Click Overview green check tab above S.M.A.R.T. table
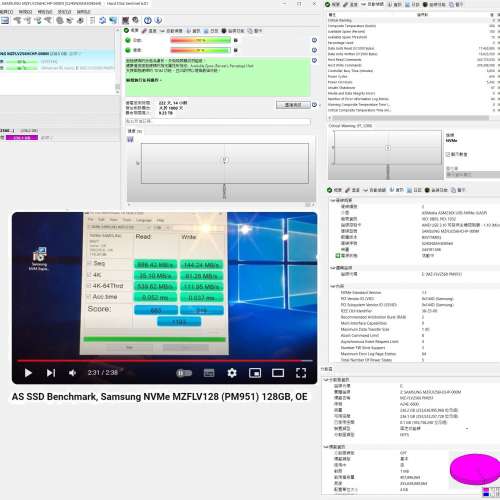The height and width of the screenshot is (500, 500). pos(332,4)
